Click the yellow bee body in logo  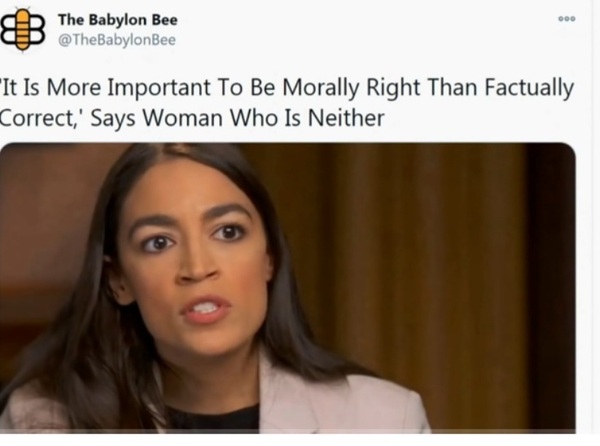pos(23,30)
